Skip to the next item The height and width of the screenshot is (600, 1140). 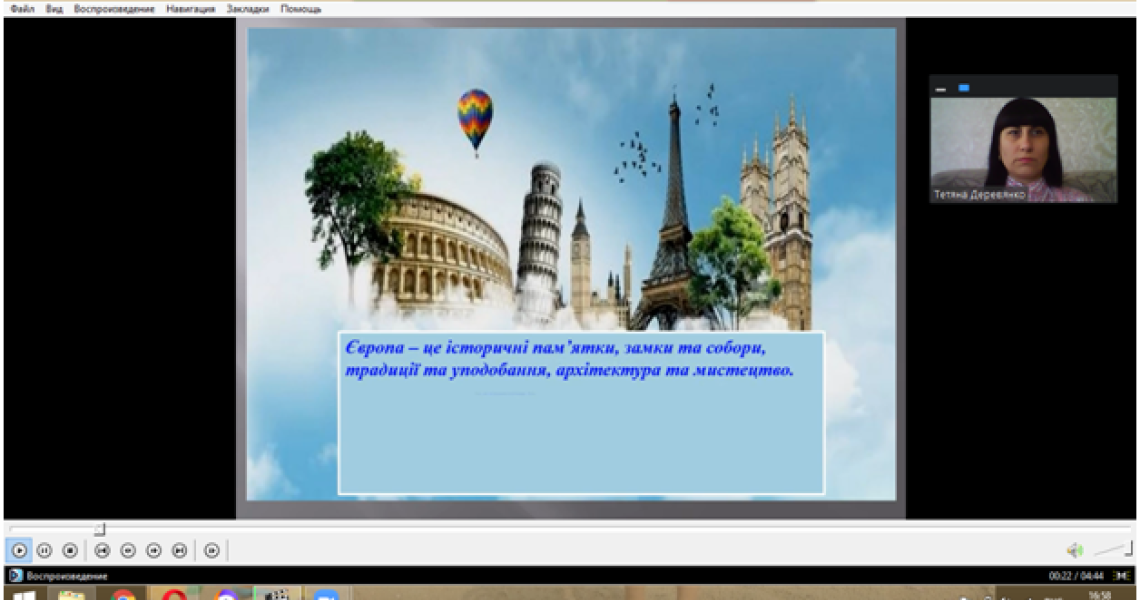180,551
